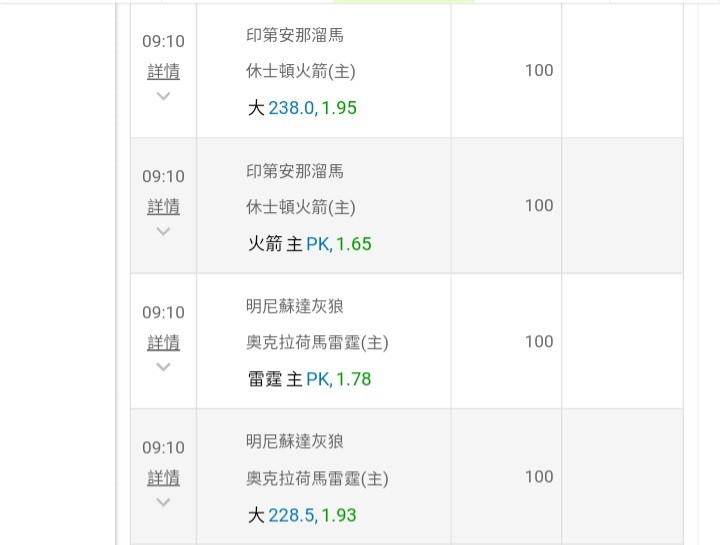The image size is (720, 545).
Task: Select the 雷霆 主 PK, 1.78 odds text
Action: [x=309, y=379]
